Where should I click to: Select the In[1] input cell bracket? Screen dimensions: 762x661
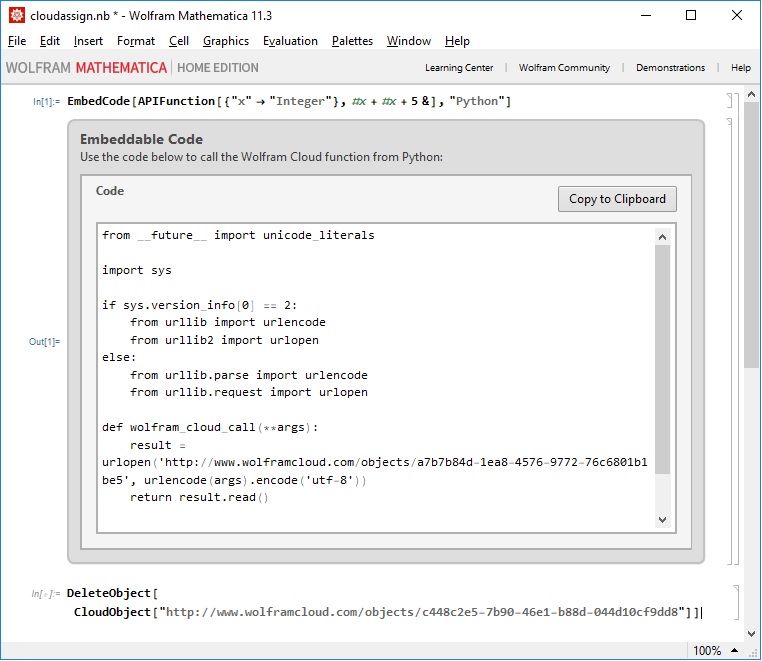tap(729, 101)
